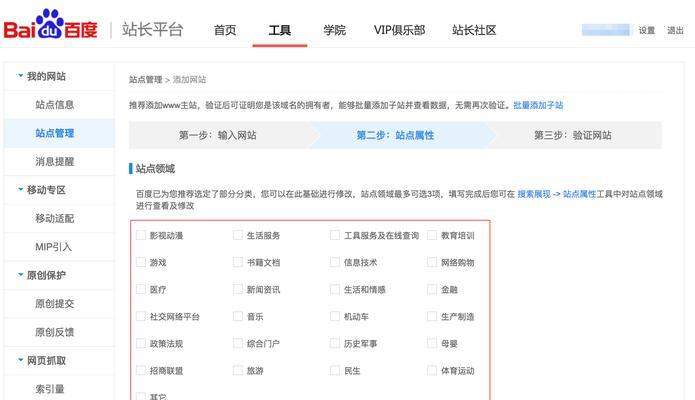Viewport: 695px width, 400px height.
Task: Check the 教育培训 checkbox
Action: (x=432, y=235)
